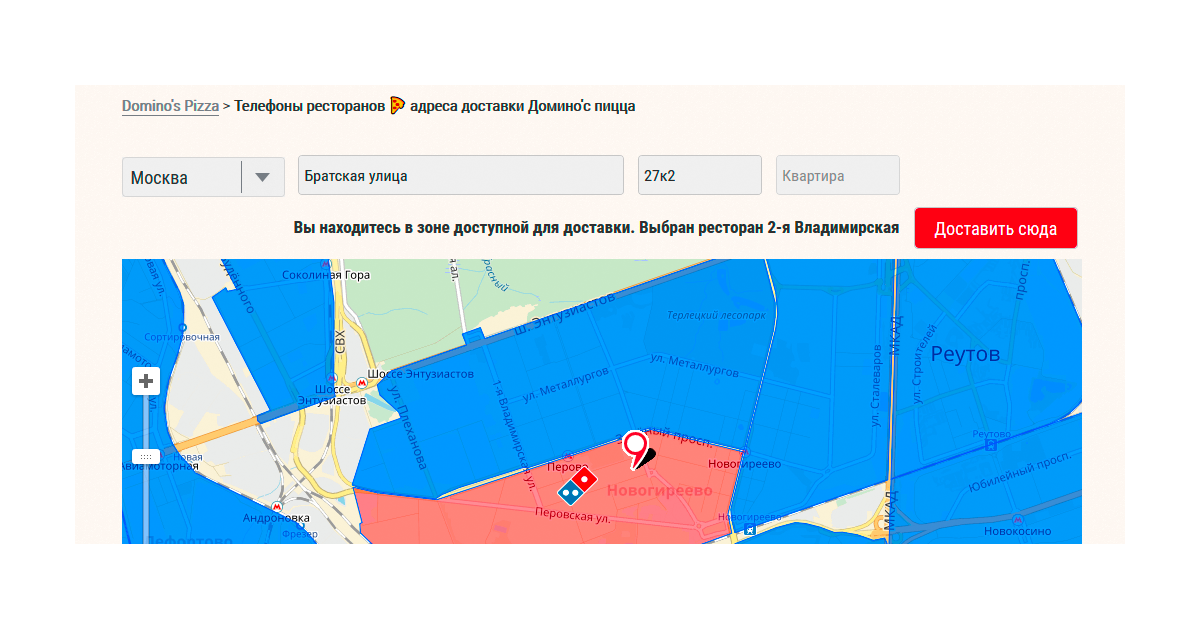Click the Реутов city label
The image size is (1200, 630).
pyautogui.click(x=965, y=354)
